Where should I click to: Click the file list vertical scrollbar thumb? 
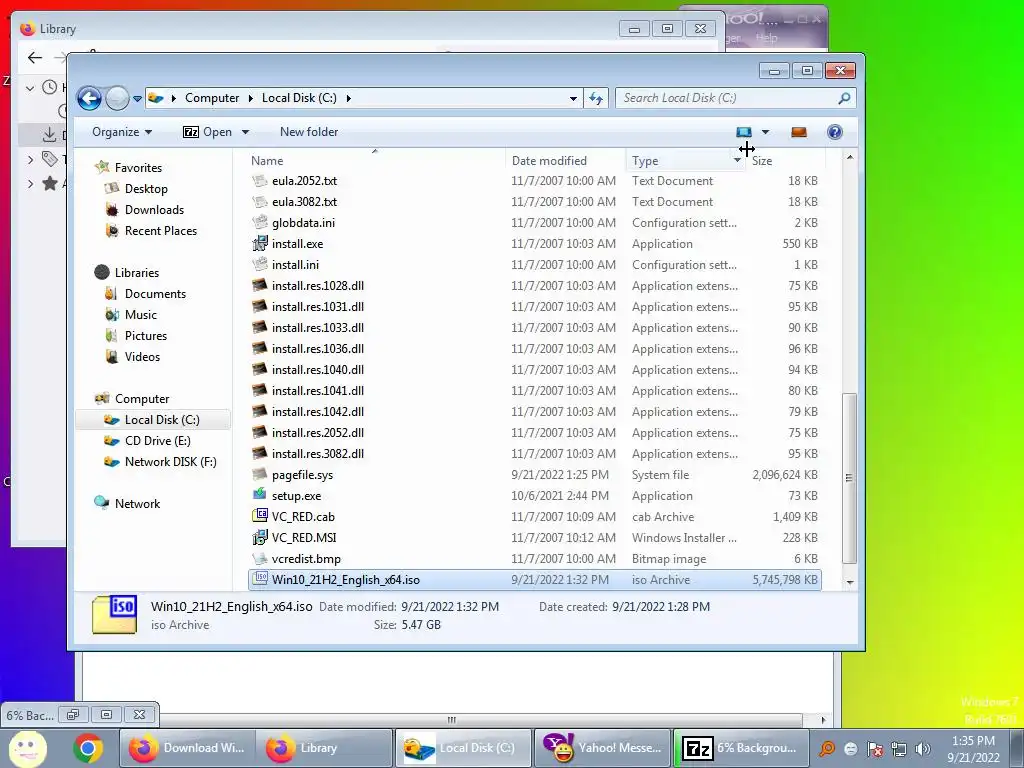[x=849, y=477]
